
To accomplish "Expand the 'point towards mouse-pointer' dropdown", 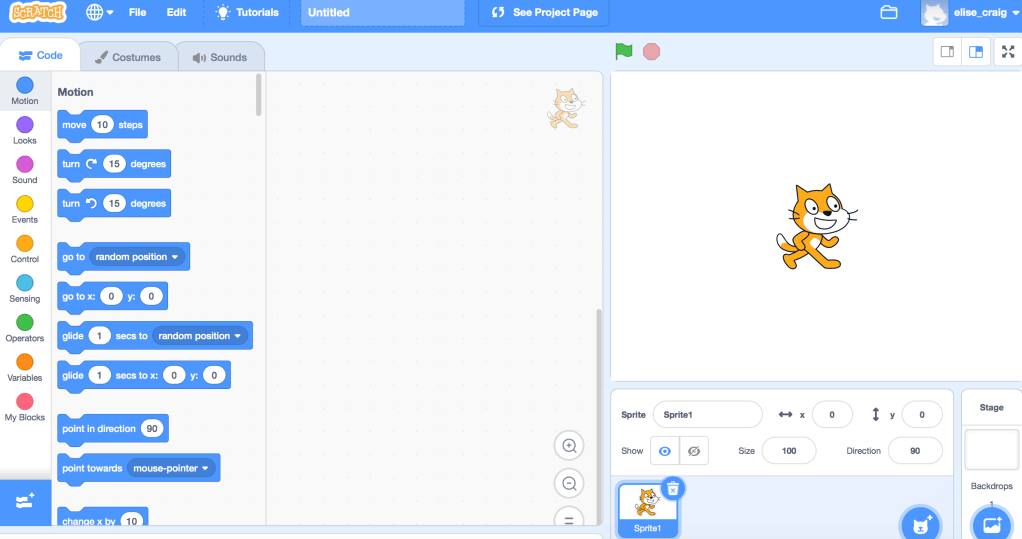I will point(205,468).
